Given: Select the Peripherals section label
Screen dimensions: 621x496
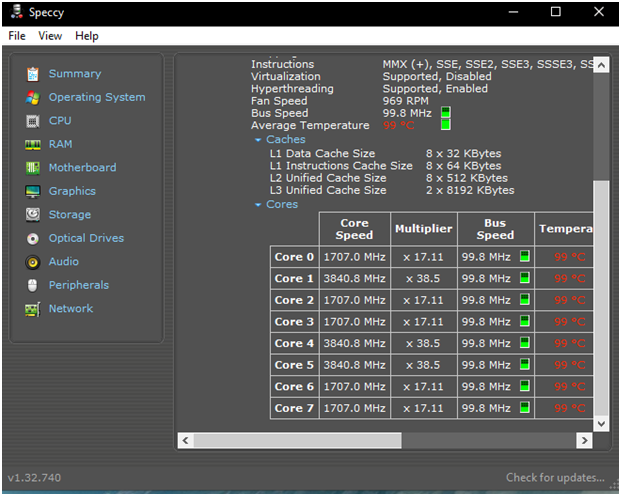Looking at the screenshot, I should (79, 285).
